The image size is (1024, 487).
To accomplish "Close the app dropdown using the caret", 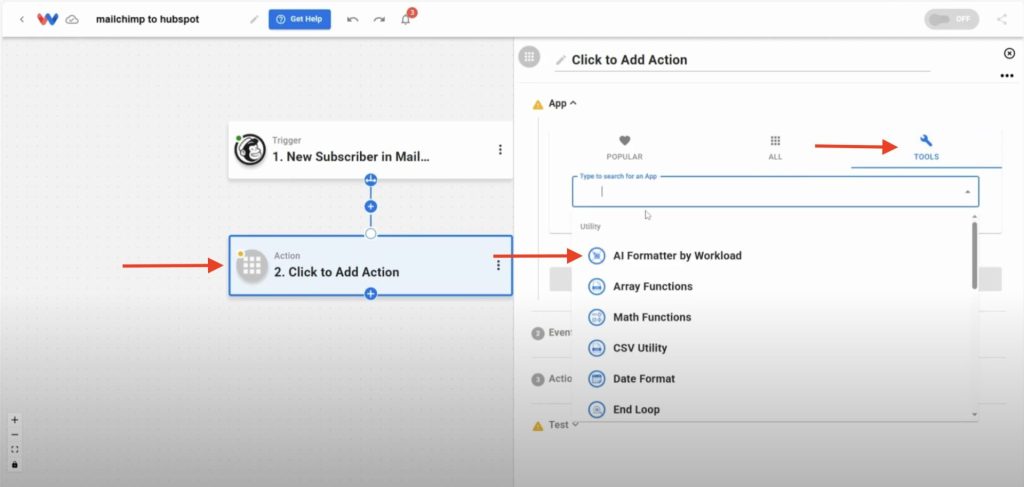I will click(967, 192).
